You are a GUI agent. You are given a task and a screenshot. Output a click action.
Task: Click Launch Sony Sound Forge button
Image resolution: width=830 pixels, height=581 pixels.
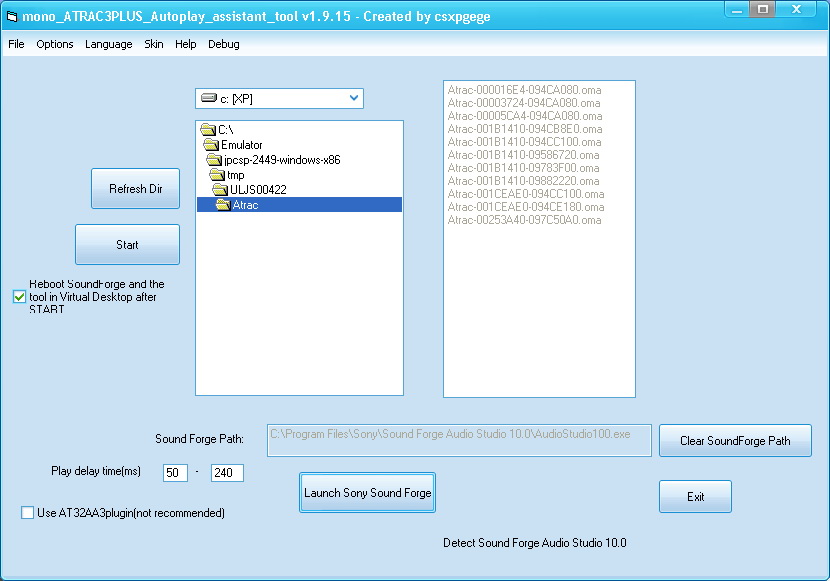coord(367,493)
